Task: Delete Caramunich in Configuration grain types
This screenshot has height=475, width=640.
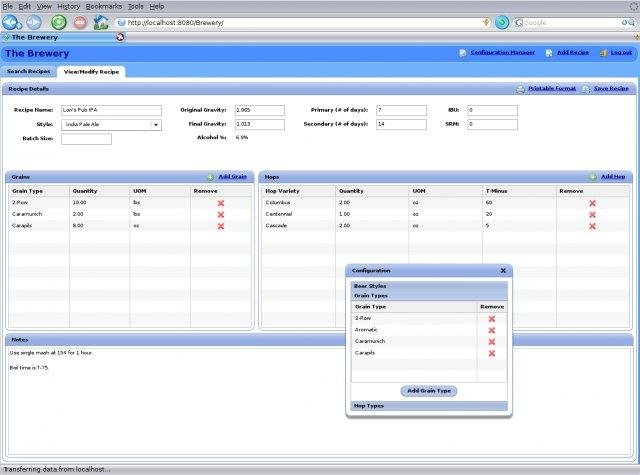Action: [x=491, y=342]
